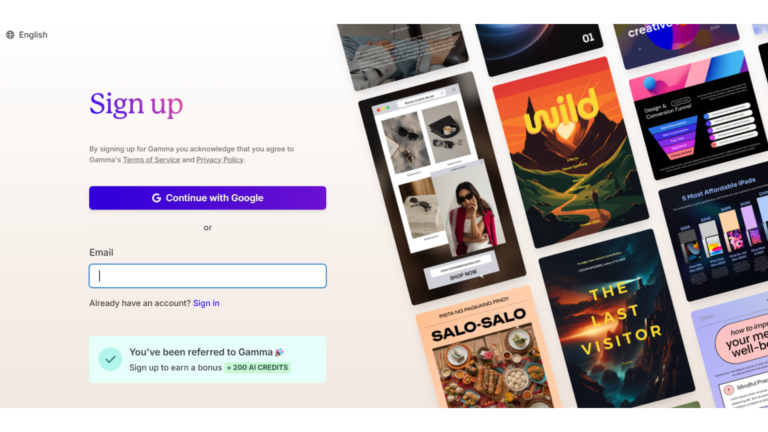Open the Privacy Policy link
The image size is (768, 432).
[x=220, y=160]
